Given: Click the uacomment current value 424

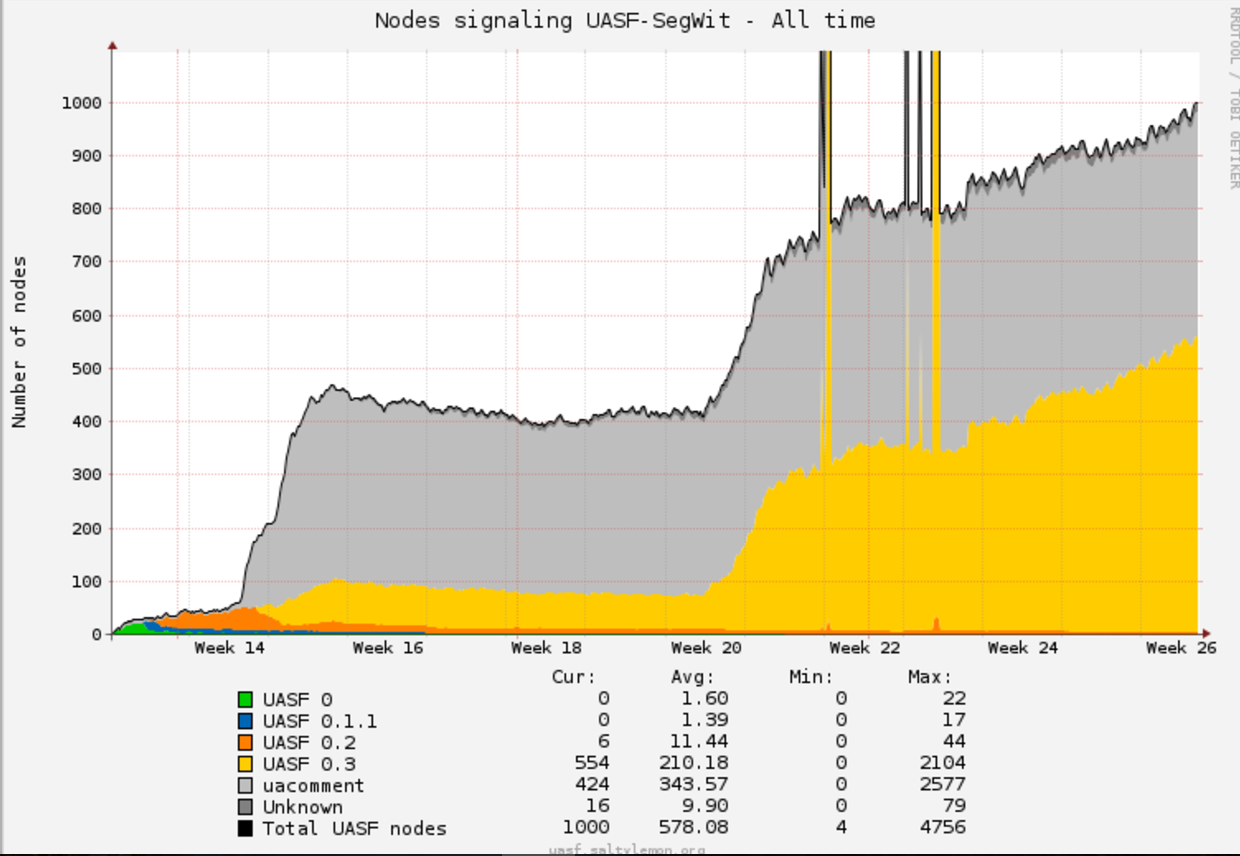Looking at the screenshot, I should click(x=592, y=786).
